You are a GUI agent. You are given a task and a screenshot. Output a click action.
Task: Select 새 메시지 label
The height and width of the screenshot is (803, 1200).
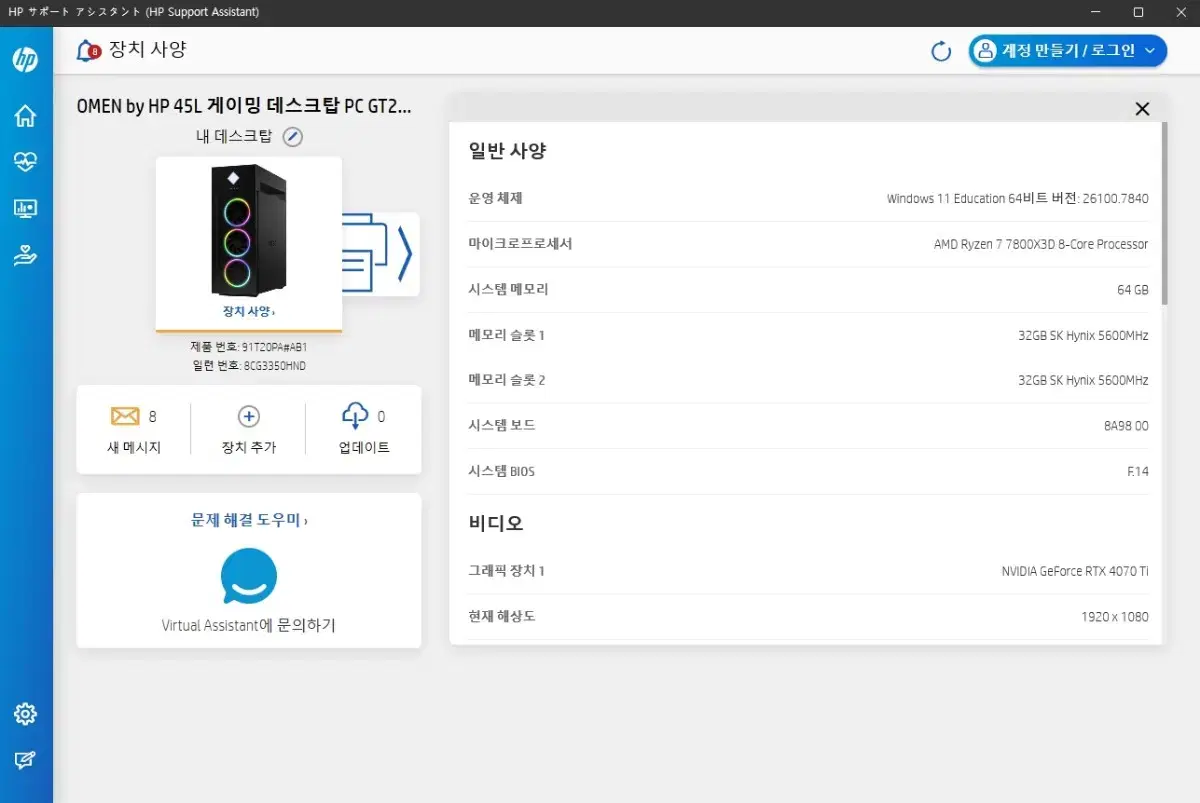tap(134, 448)
